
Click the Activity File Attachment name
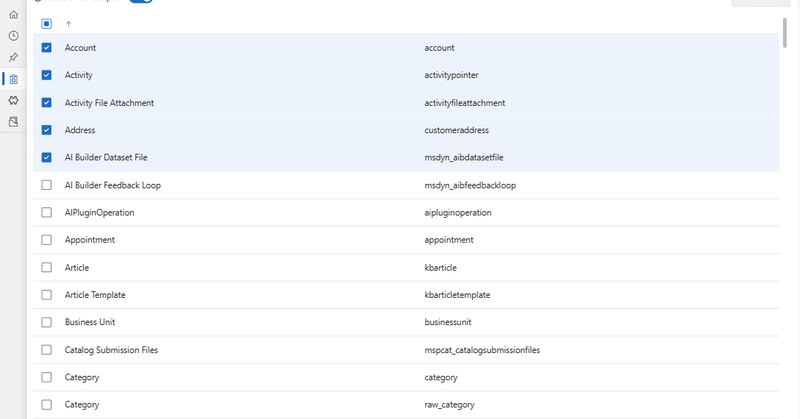(x=109, y=103)
